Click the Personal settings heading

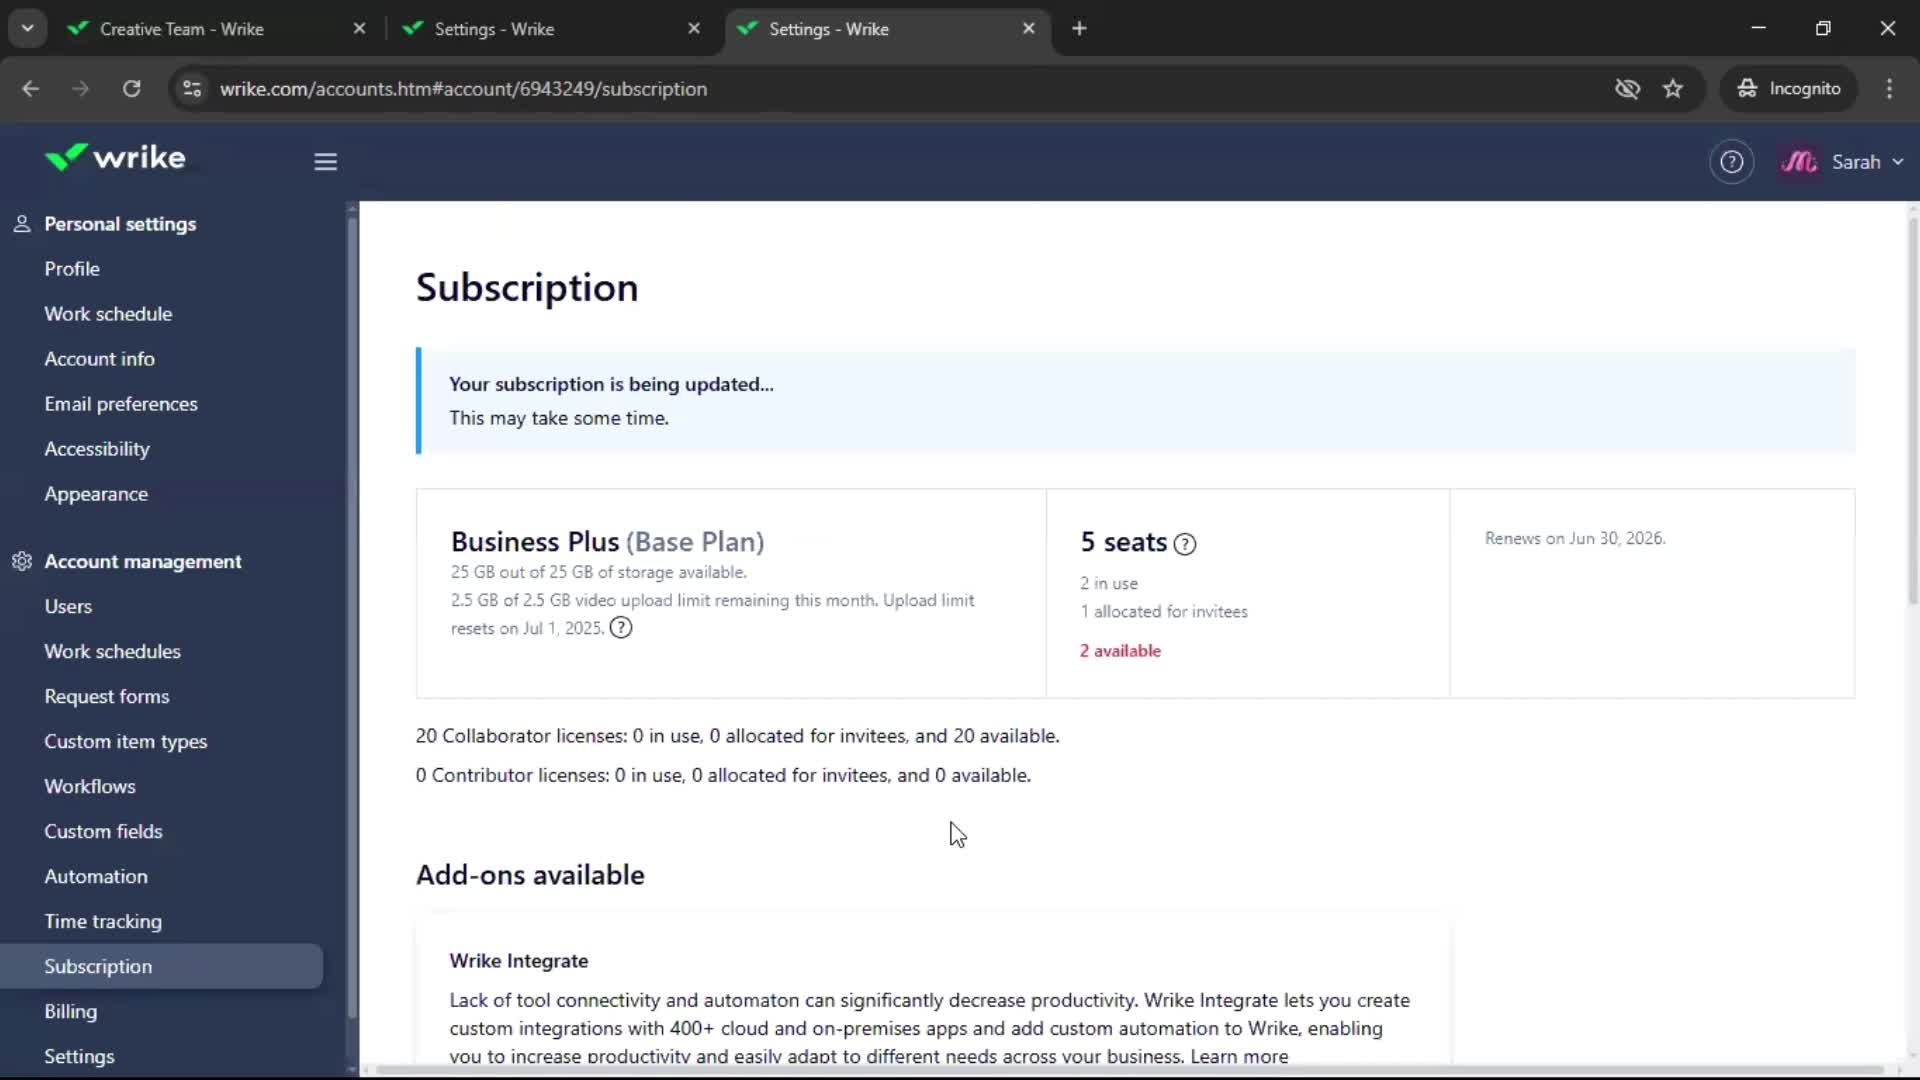(x=120, y=224)
